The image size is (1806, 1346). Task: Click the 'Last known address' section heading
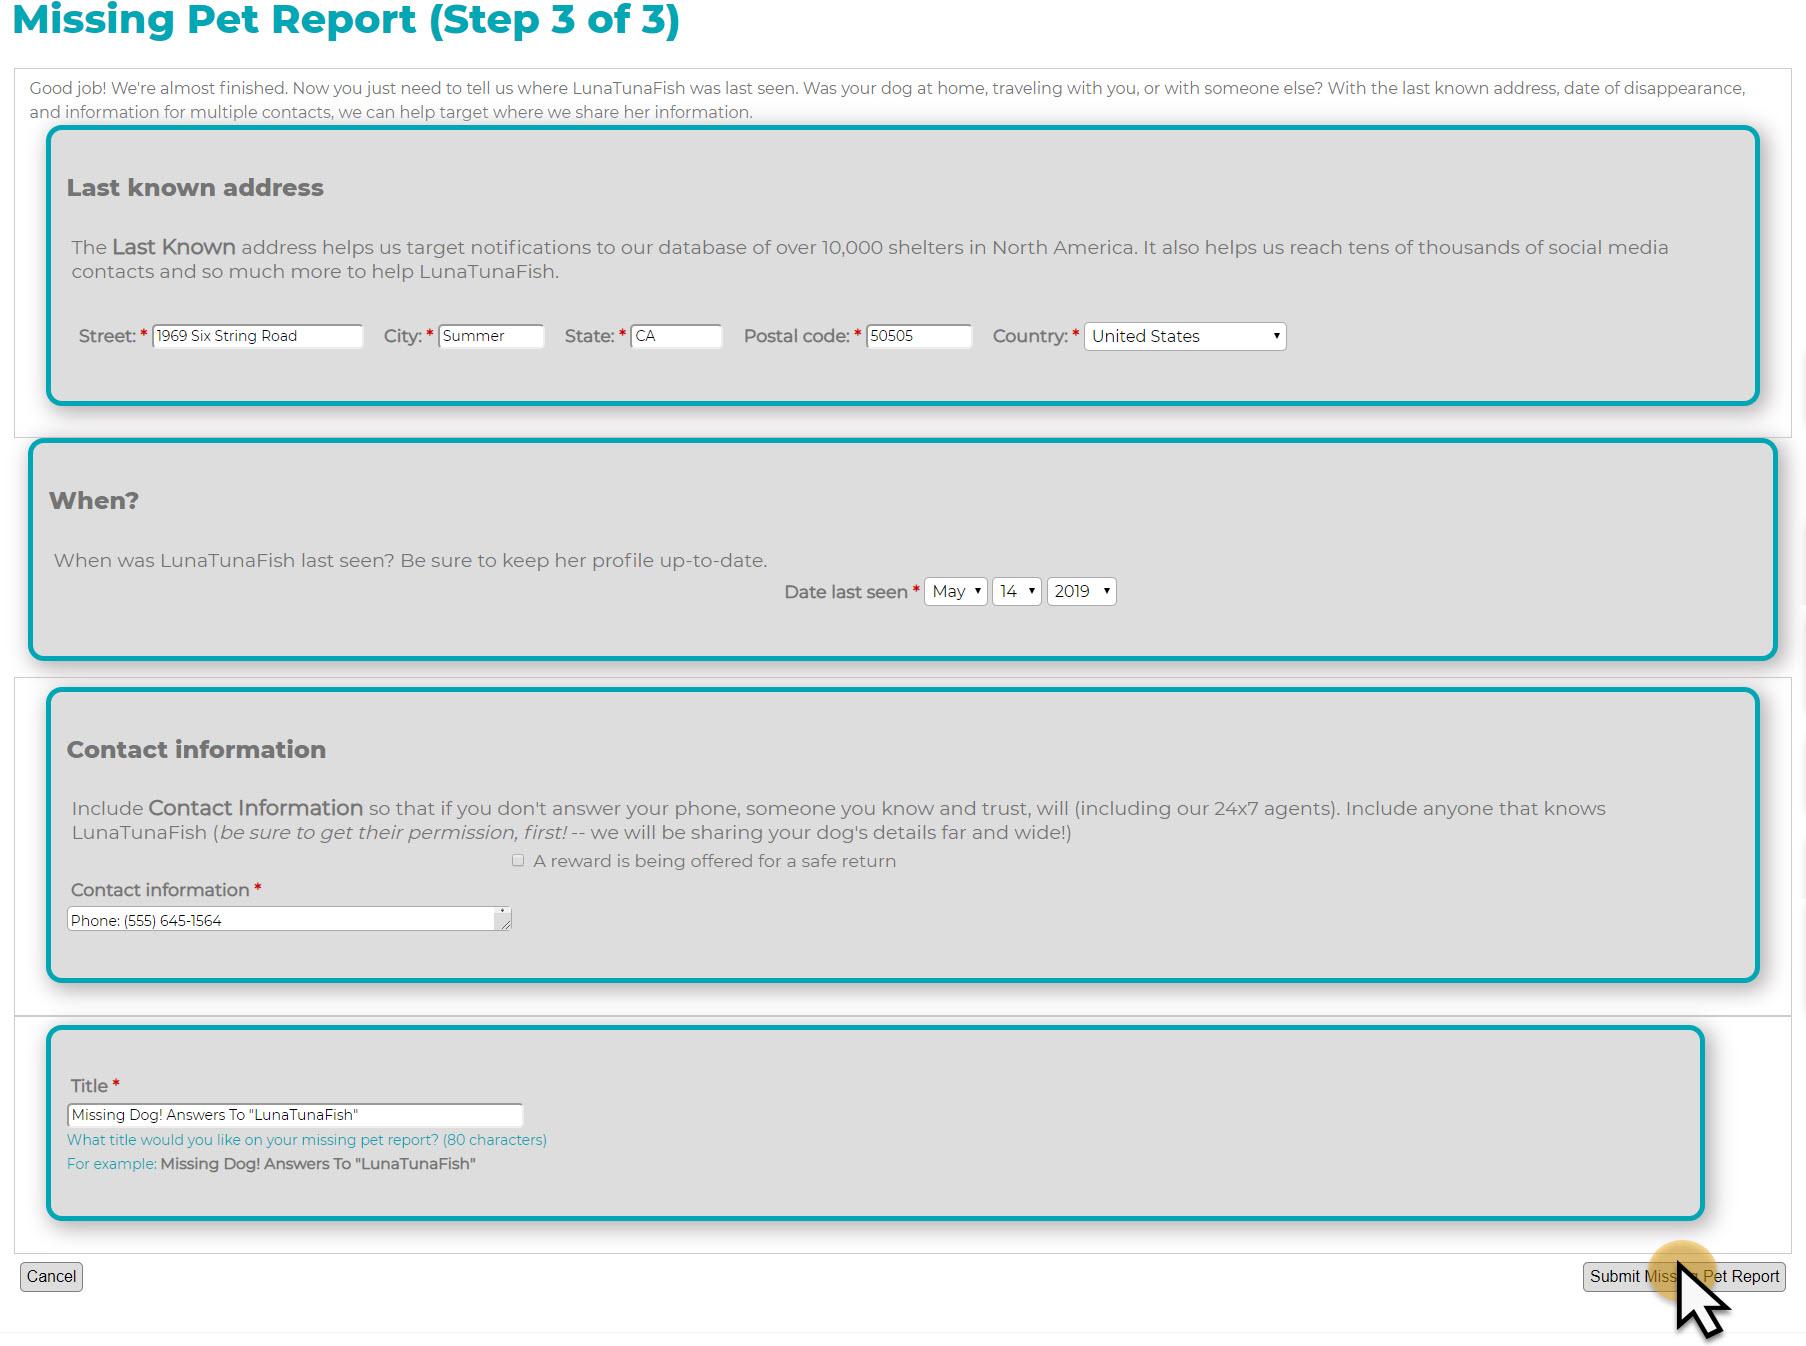pyautogui.click(x=195, y=188)
